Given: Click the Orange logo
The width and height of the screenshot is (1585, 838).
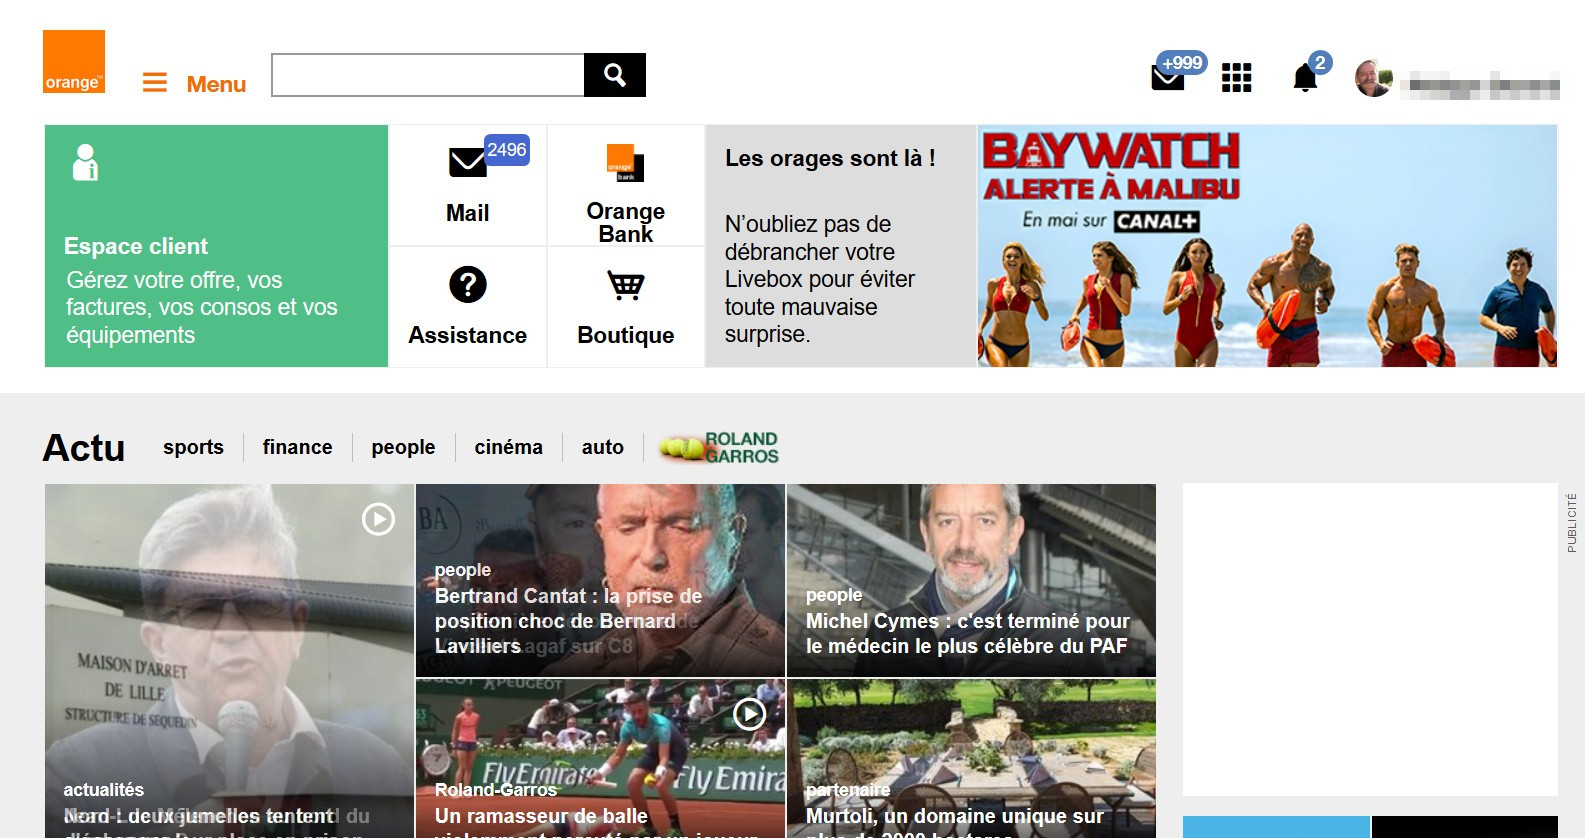Looking at the screenshot, I should (74, 62).
